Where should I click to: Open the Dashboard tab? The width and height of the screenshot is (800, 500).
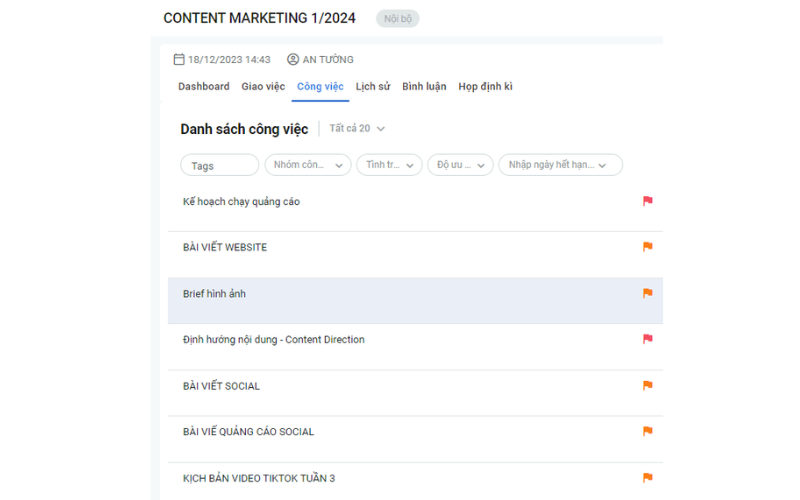[x=204, y=86]
